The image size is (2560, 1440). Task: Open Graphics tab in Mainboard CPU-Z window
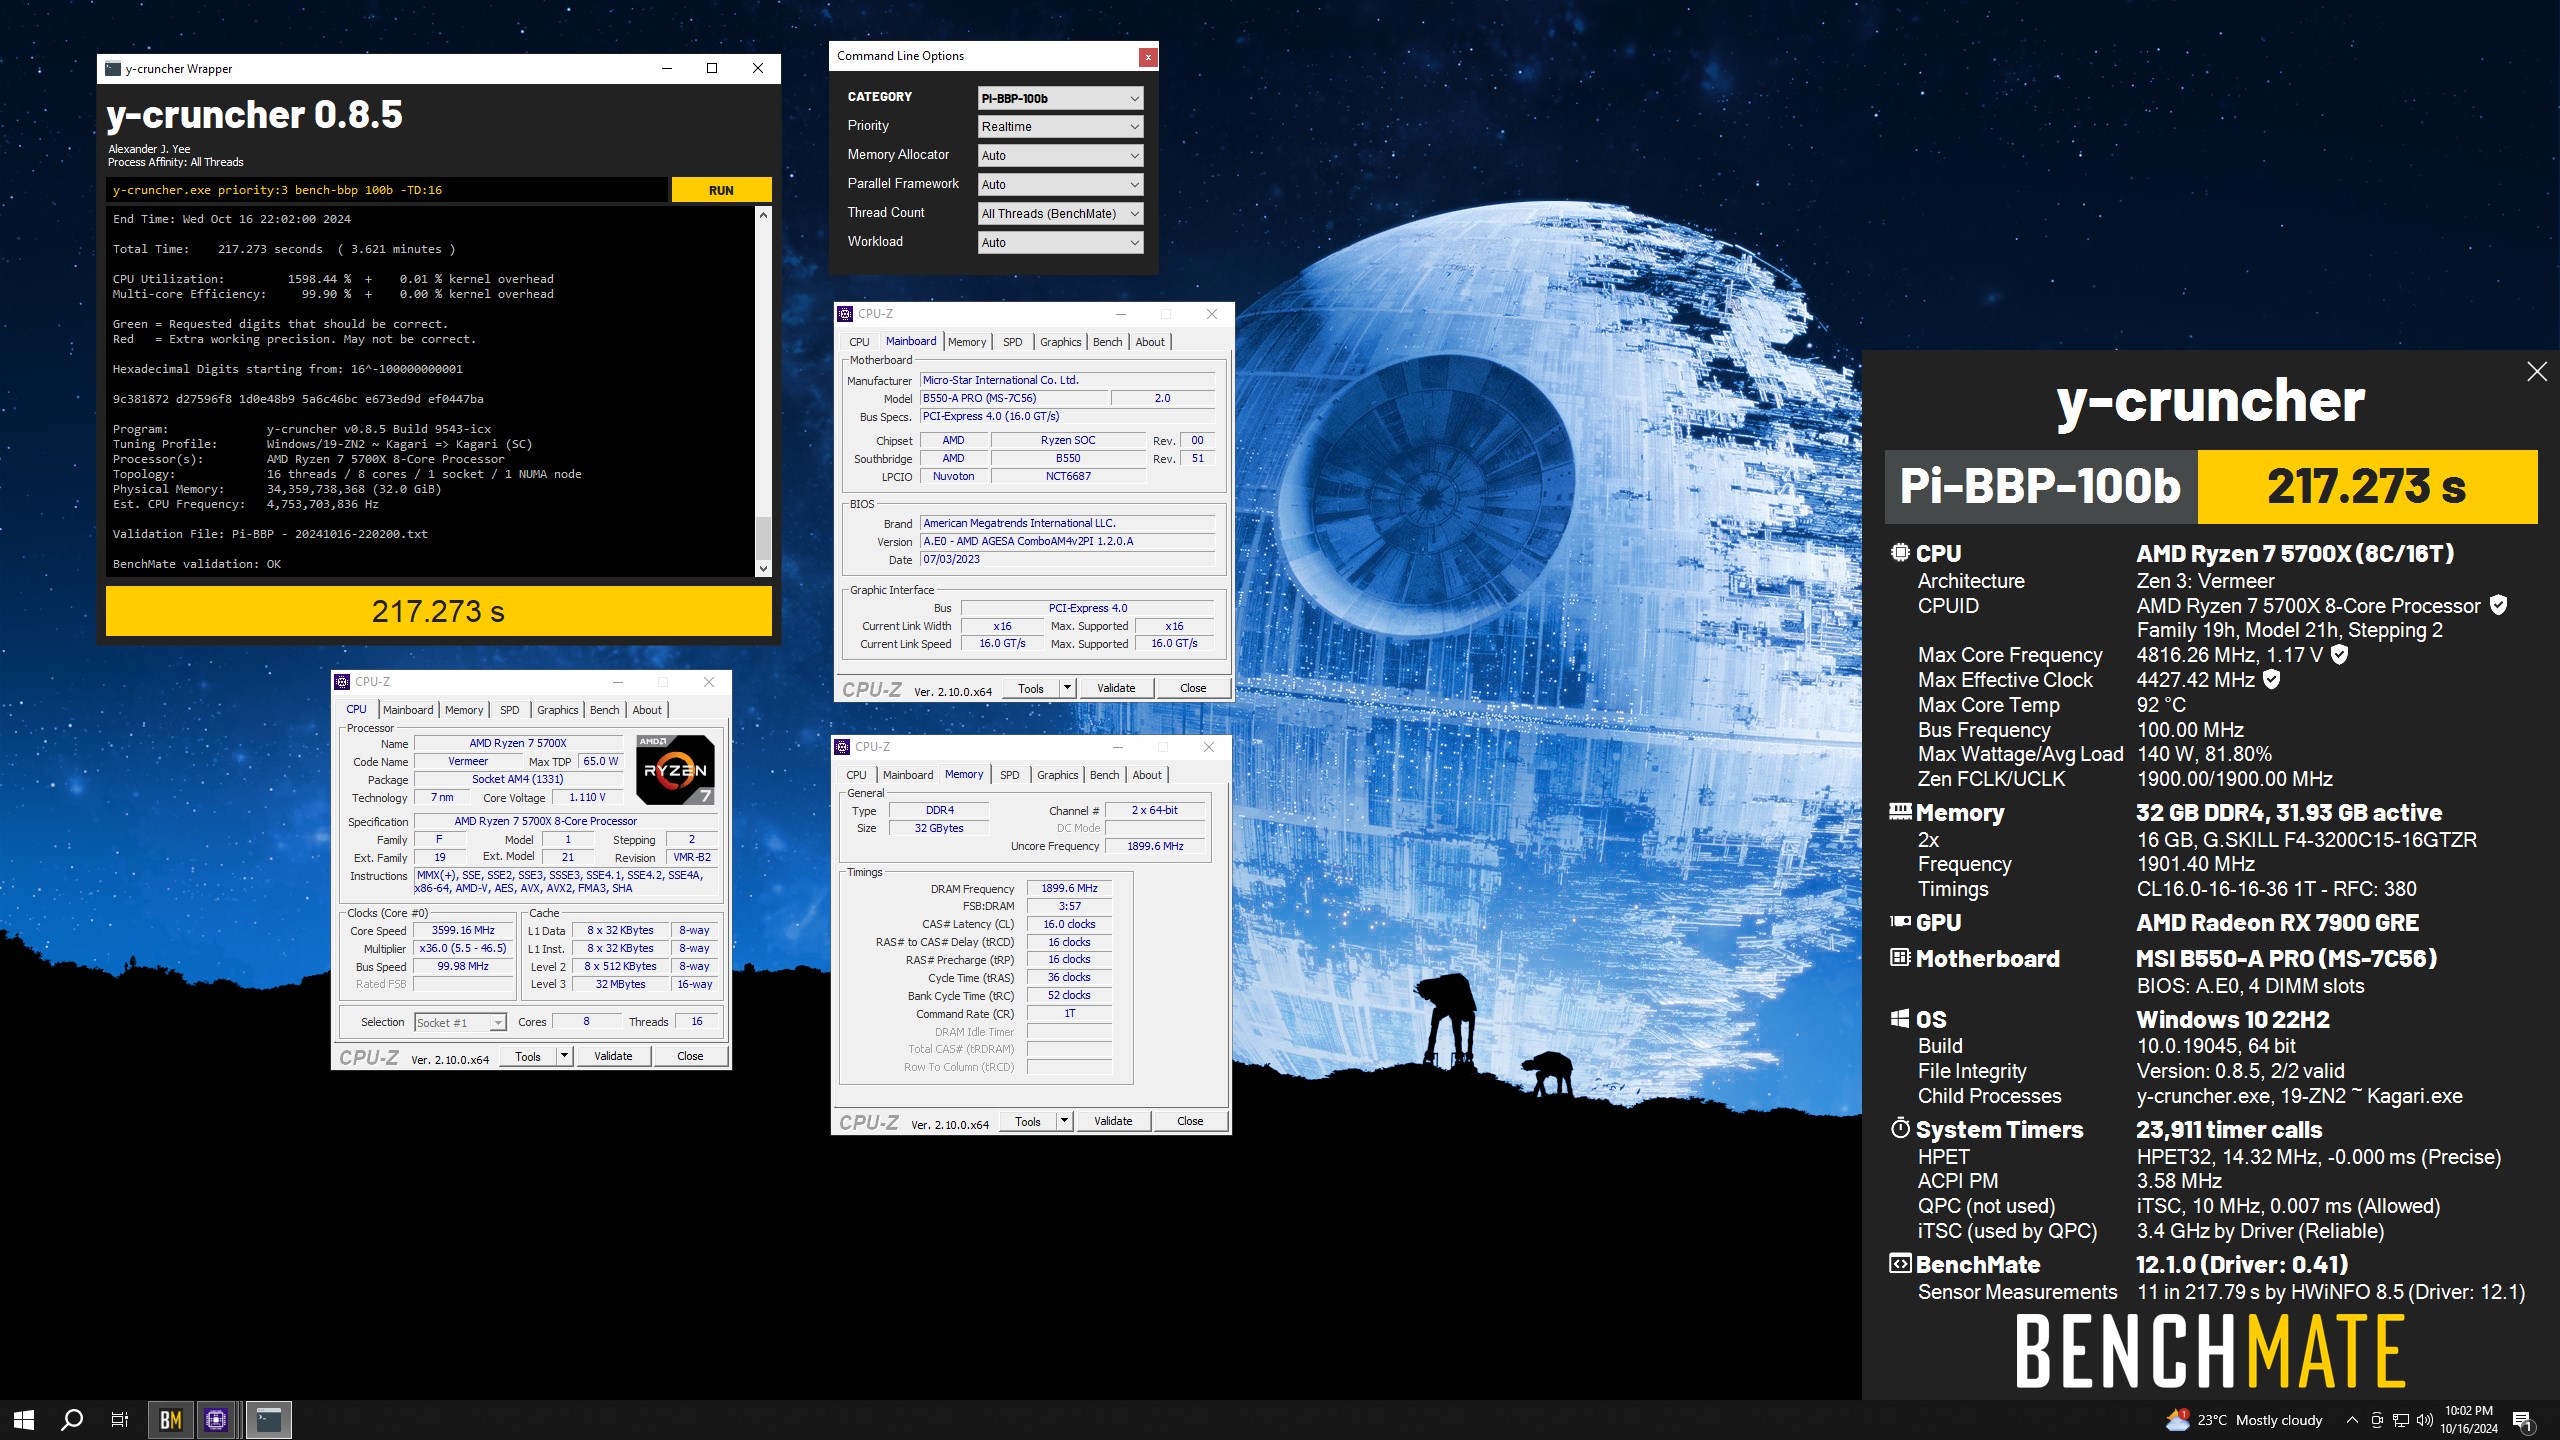(1060, 342)
